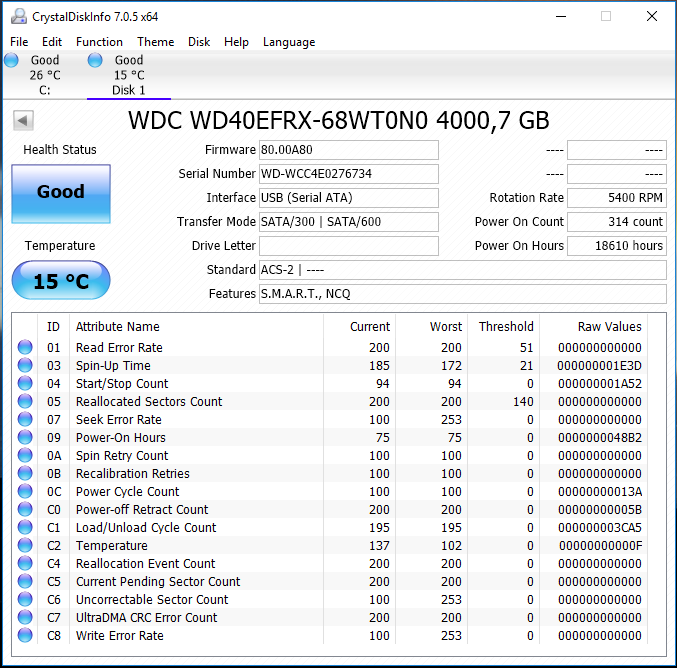Click raw value 00000000013A in Power Cycle Count
The image size is (677, 668).
click(x=600, y=491)
